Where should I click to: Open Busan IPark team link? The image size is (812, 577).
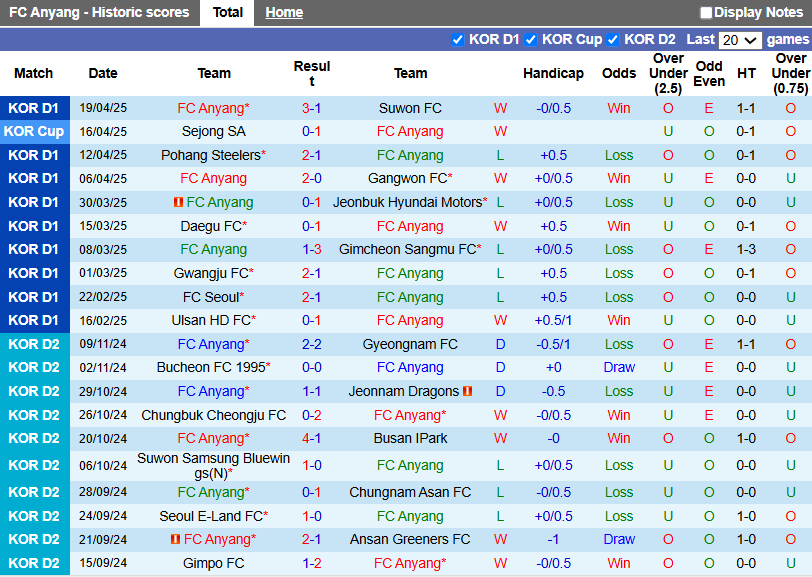[410, 439]
